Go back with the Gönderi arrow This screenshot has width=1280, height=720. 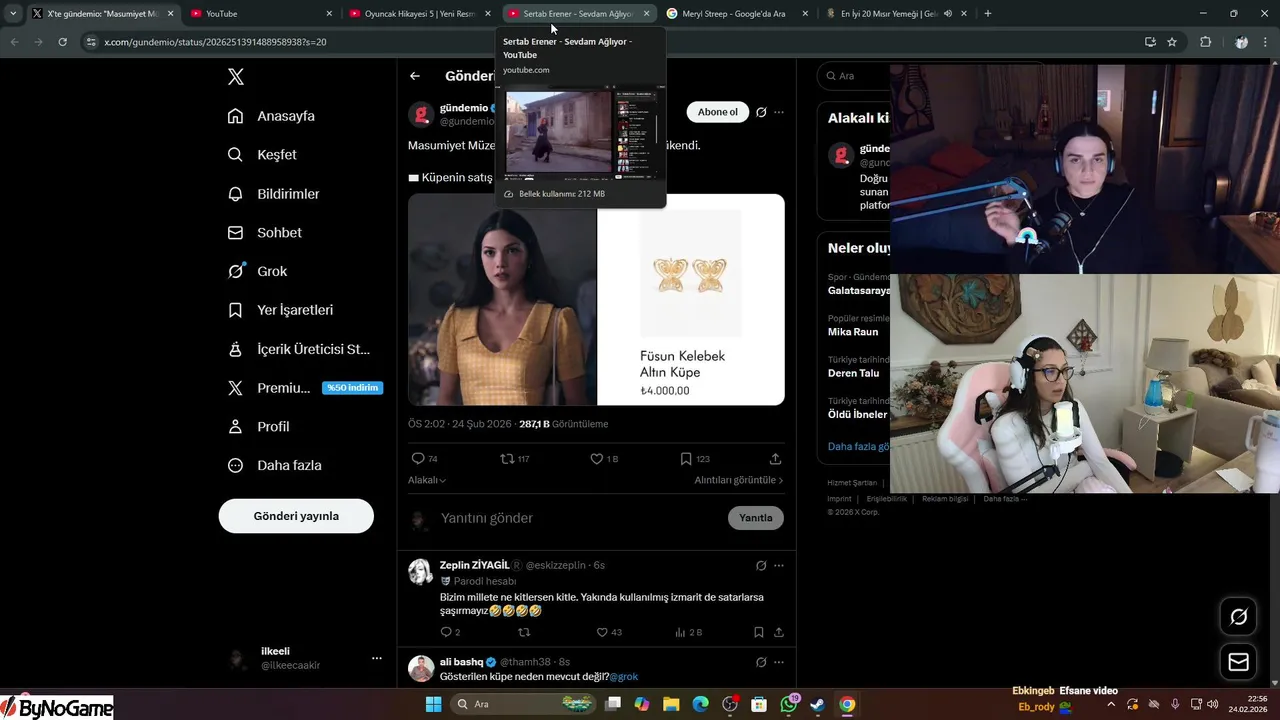415,76
